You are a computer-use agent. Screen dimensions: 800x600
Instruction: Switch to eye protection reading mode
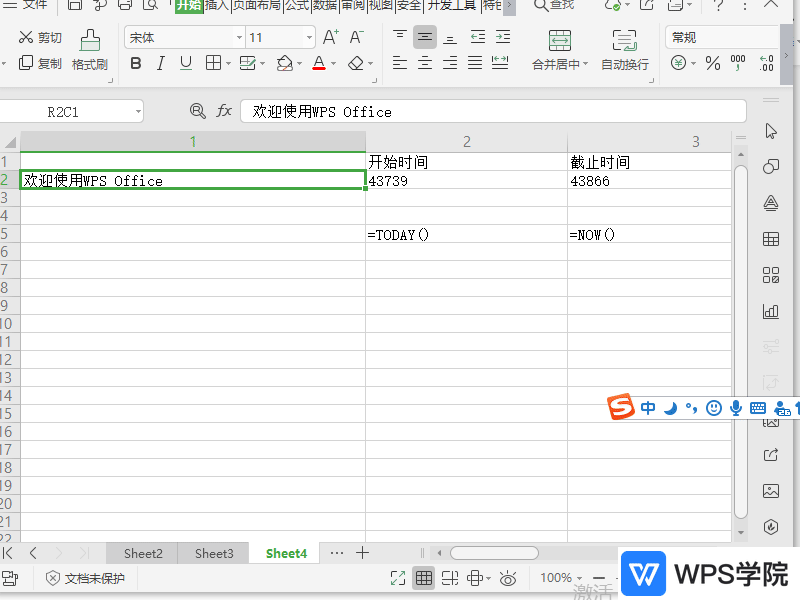coord(508,578)
